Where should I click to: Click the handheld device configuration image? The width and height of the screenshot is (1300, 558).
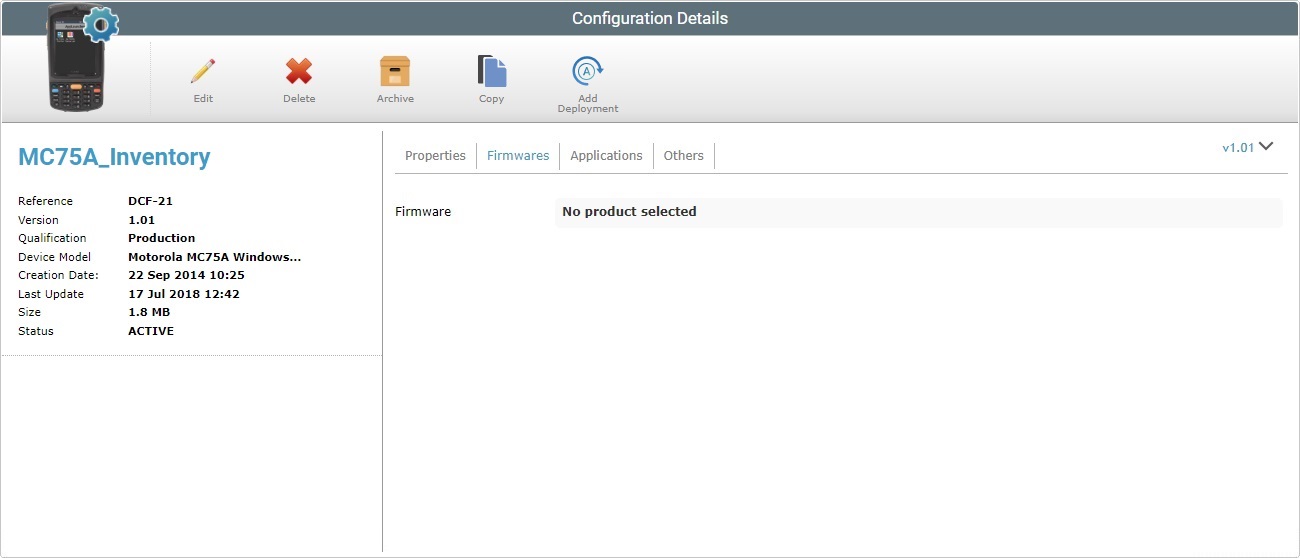click(x=77, y=57)
